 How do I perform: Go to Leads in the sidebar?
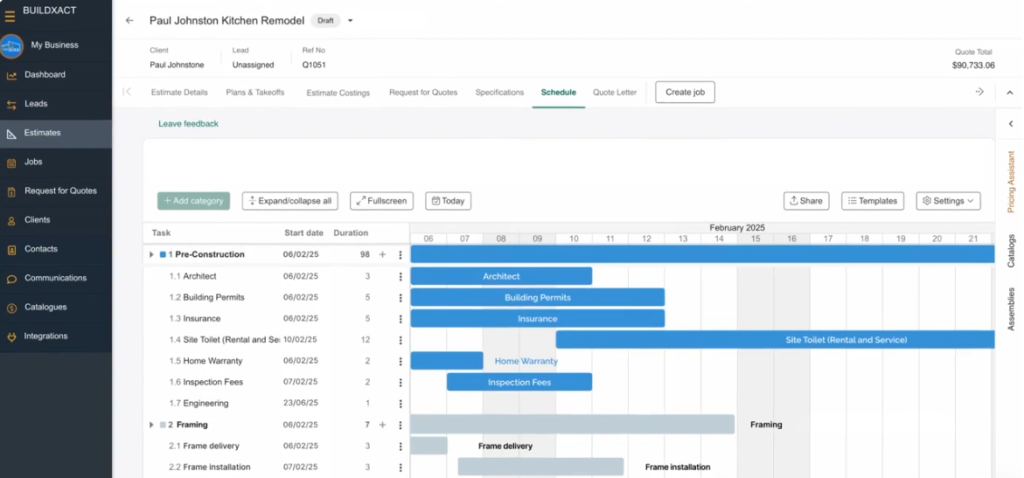click(x=56, y=104)
